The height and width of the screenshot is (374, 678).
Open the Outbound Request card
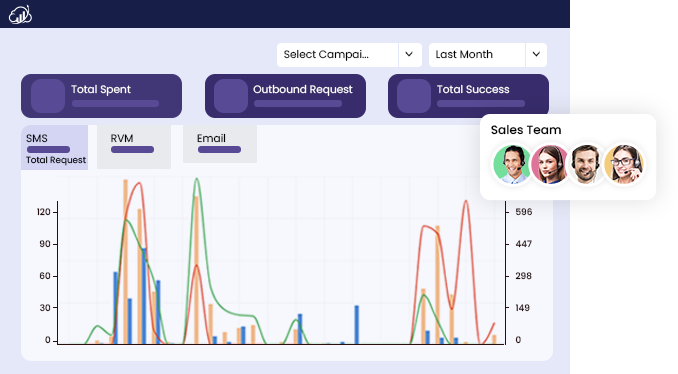(x=285, y=96)
